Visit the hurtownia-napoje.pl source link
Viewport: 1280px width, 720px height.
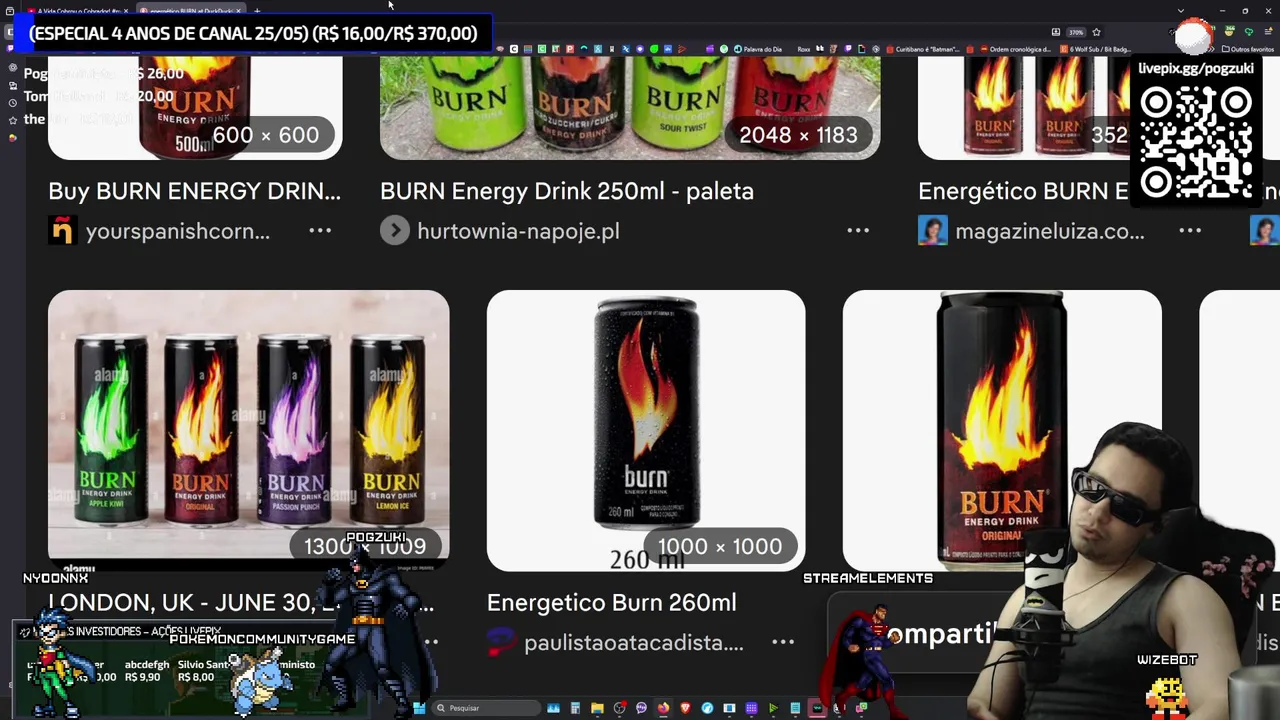coord(518,231)
